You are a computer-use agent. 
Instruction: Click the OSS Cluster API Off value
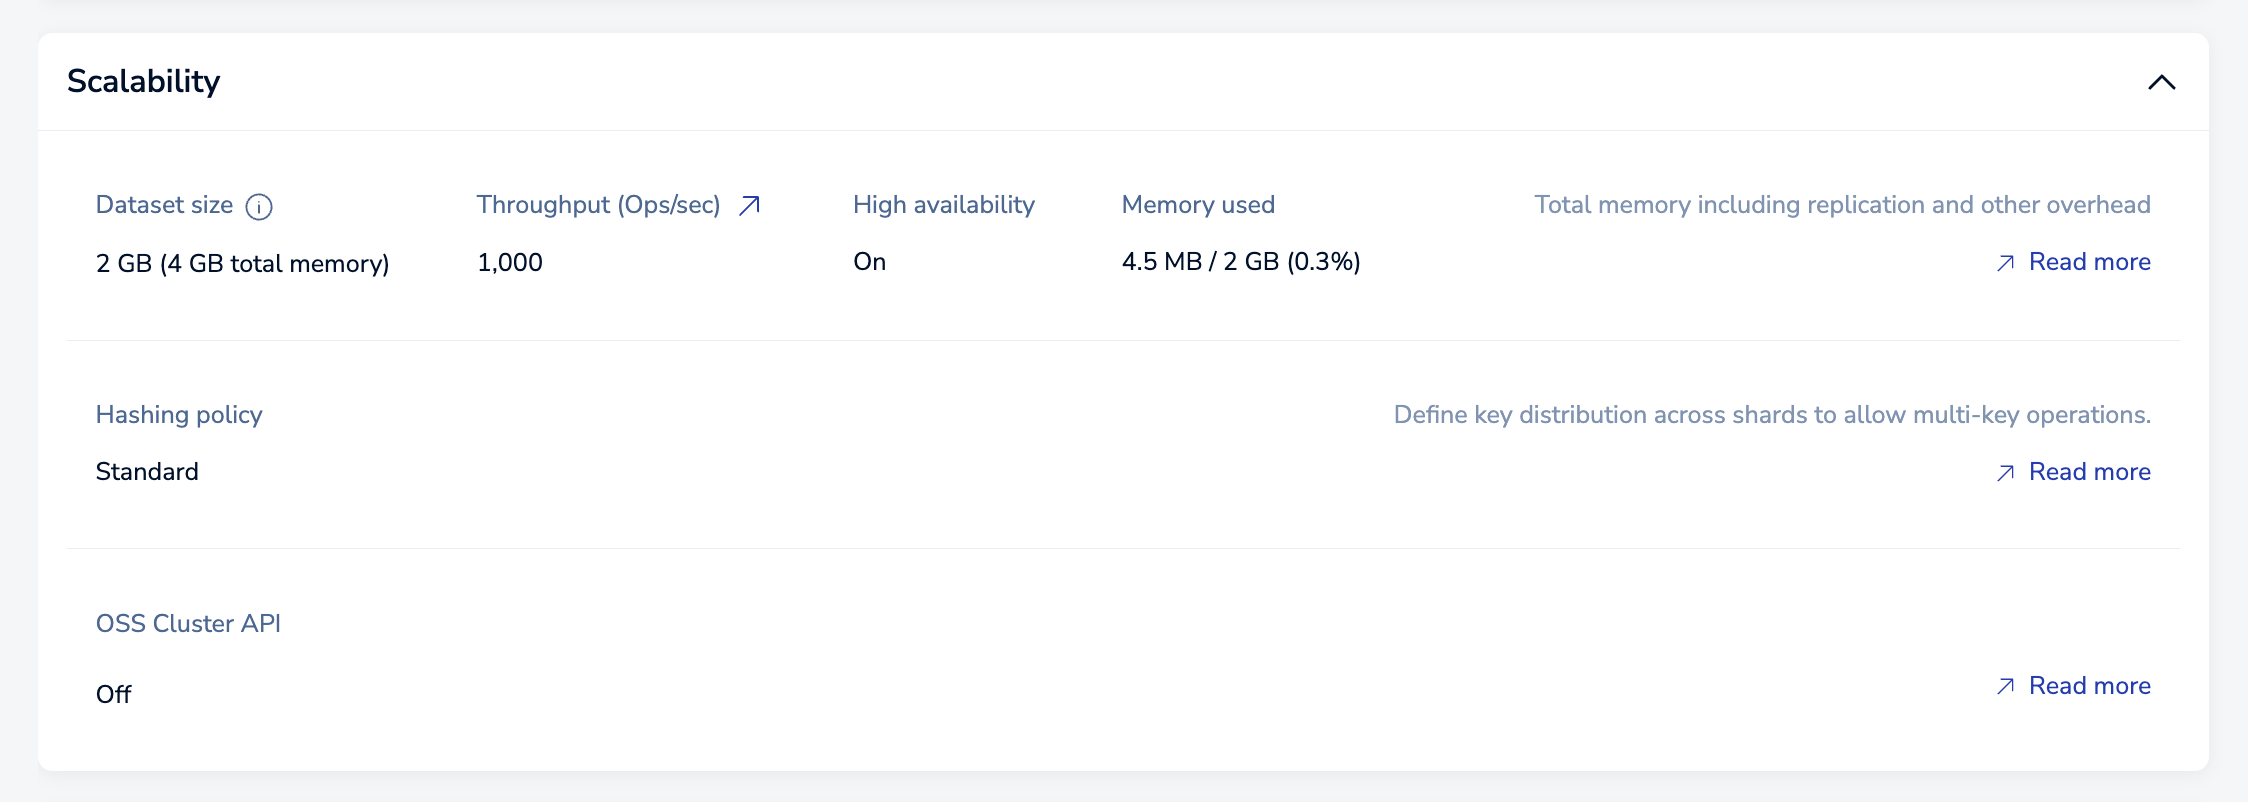click(114, 694)
